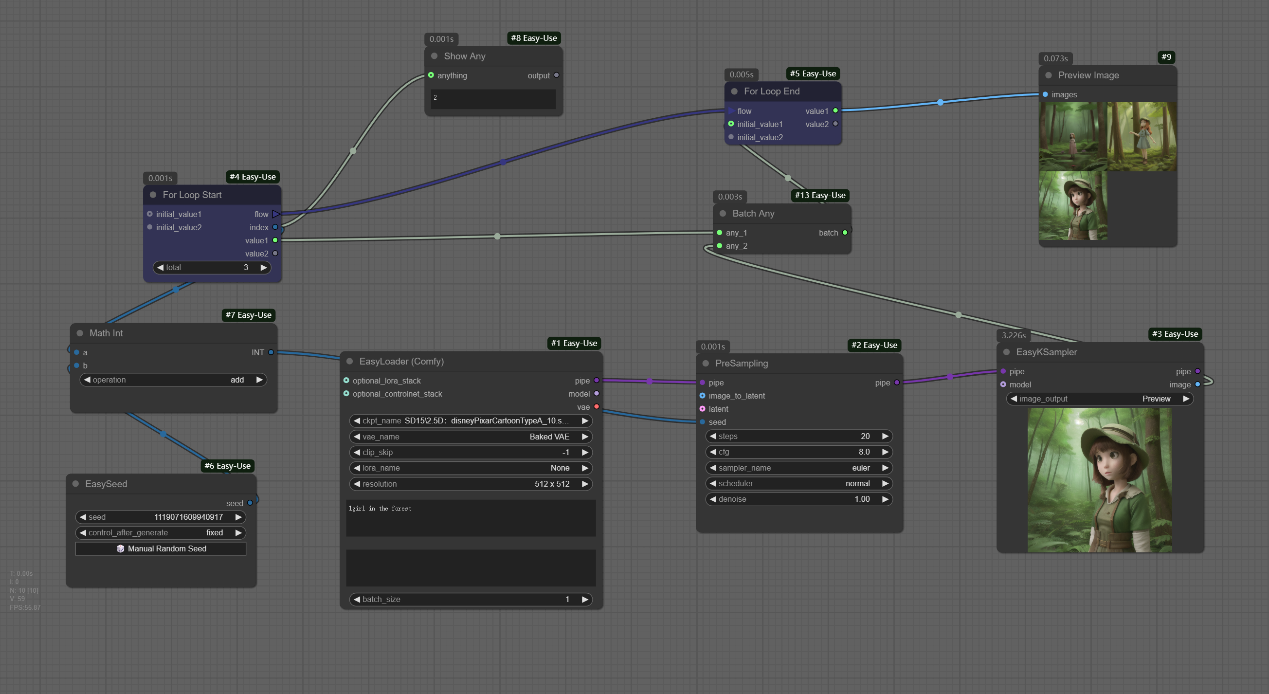Click the Preview Image node collapse dot

click(x=1049, y=75)
